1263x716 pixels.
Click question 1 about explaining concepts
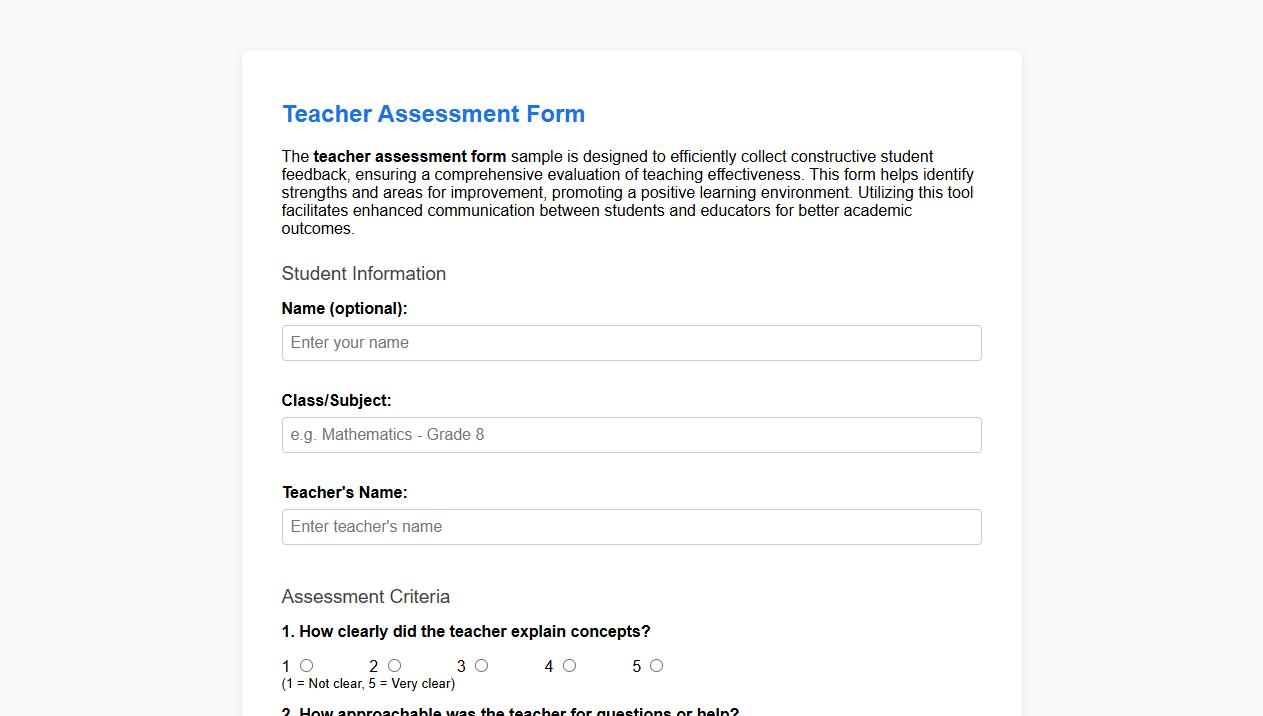(x=466, y=631)
